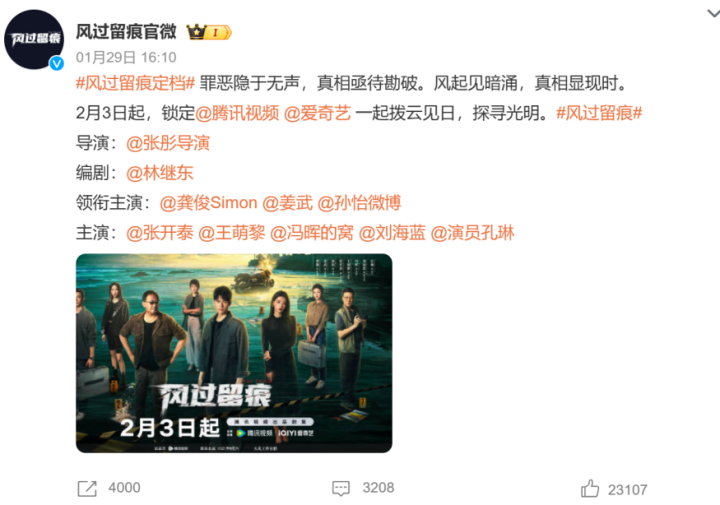Visit the @爱奇艺 mention
This screenshot has width=720, height=505.
(x=317, y=113)
